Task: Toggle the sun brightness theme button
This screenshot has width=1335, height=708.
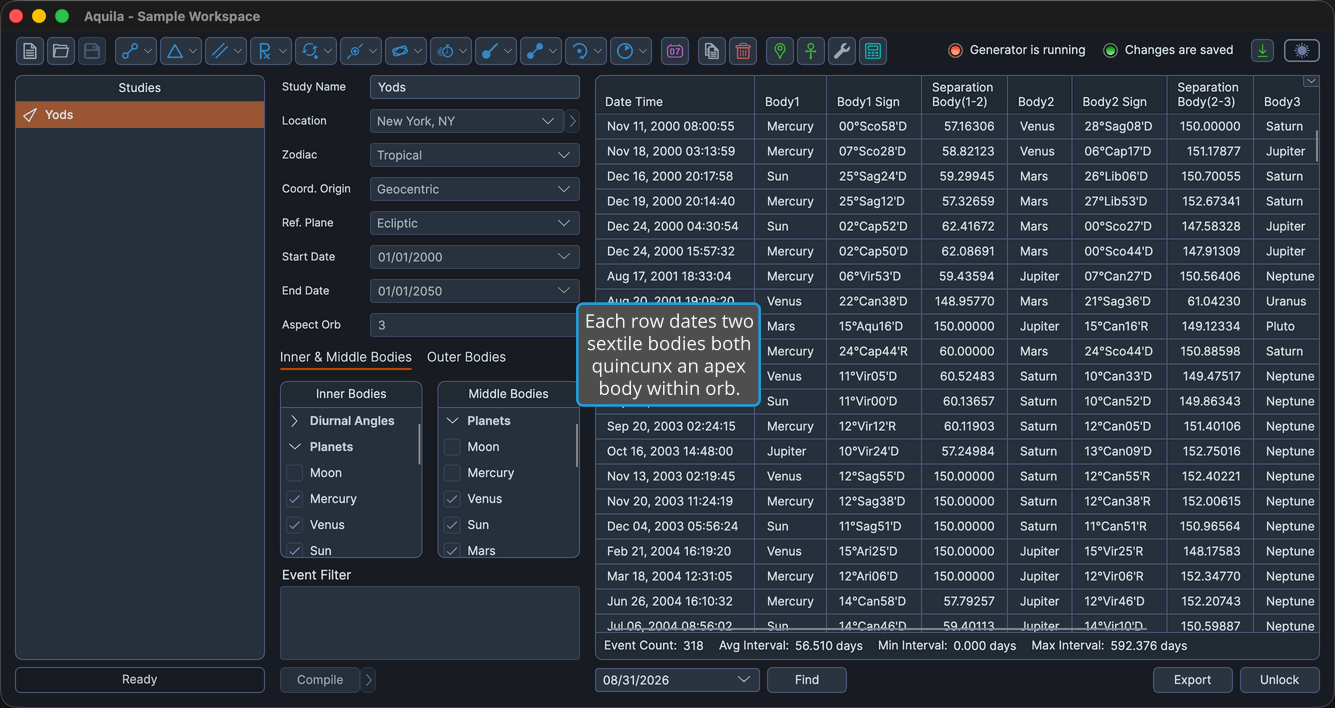Action: click(1301, 50)
